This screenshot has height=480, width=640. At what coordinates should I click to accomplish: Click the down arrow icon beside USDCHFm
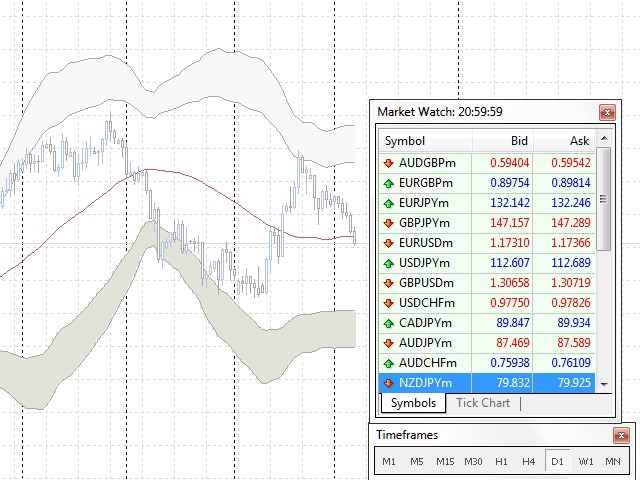tap(389, 303)
